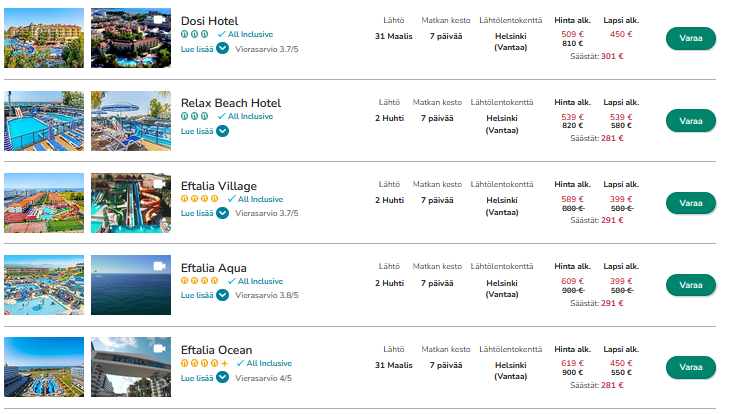Click All Inclusive checkmark for Eftalia Ocean
Viewport: 740px width, 414px height.
coord(239,363)
